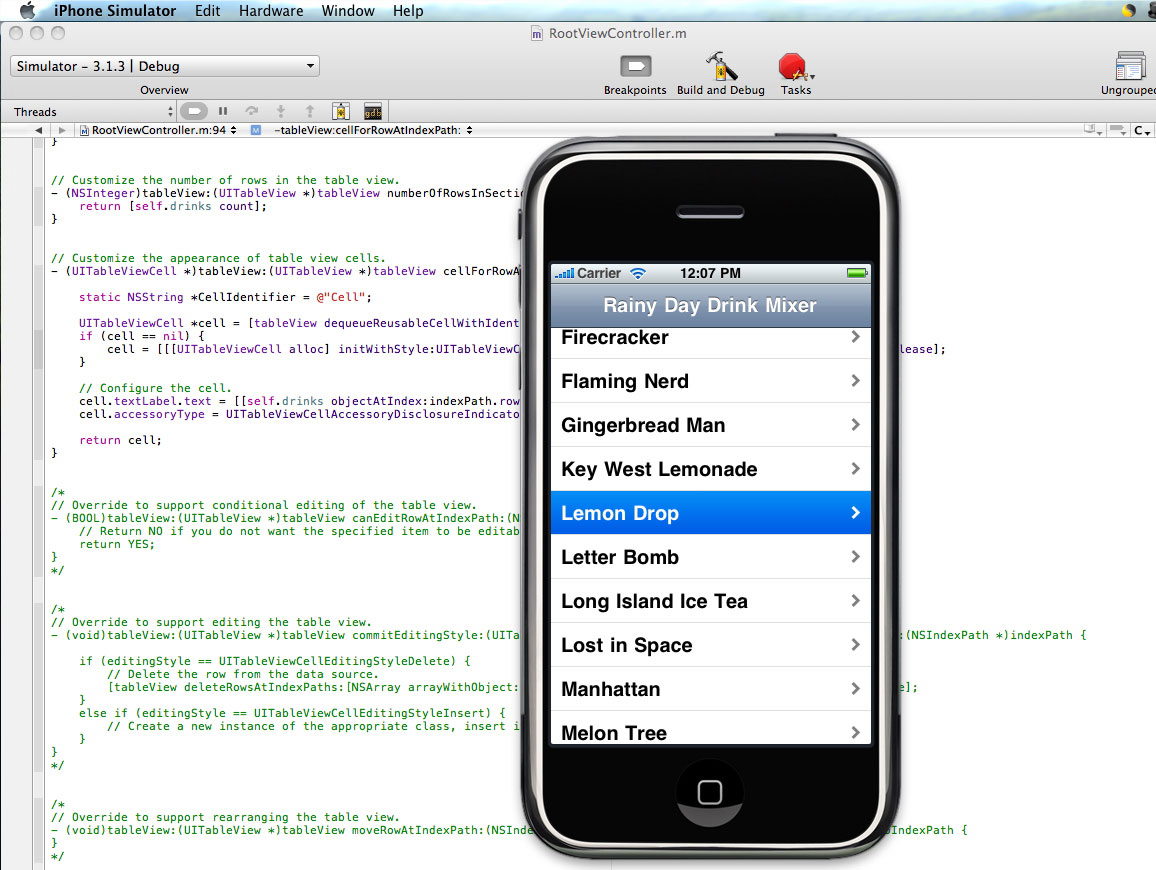The height and width of the screenshot is (870, 1156).
Task: Click the Wi-Fi icon in simulator status bar
Action: click(x=638, y=274)
